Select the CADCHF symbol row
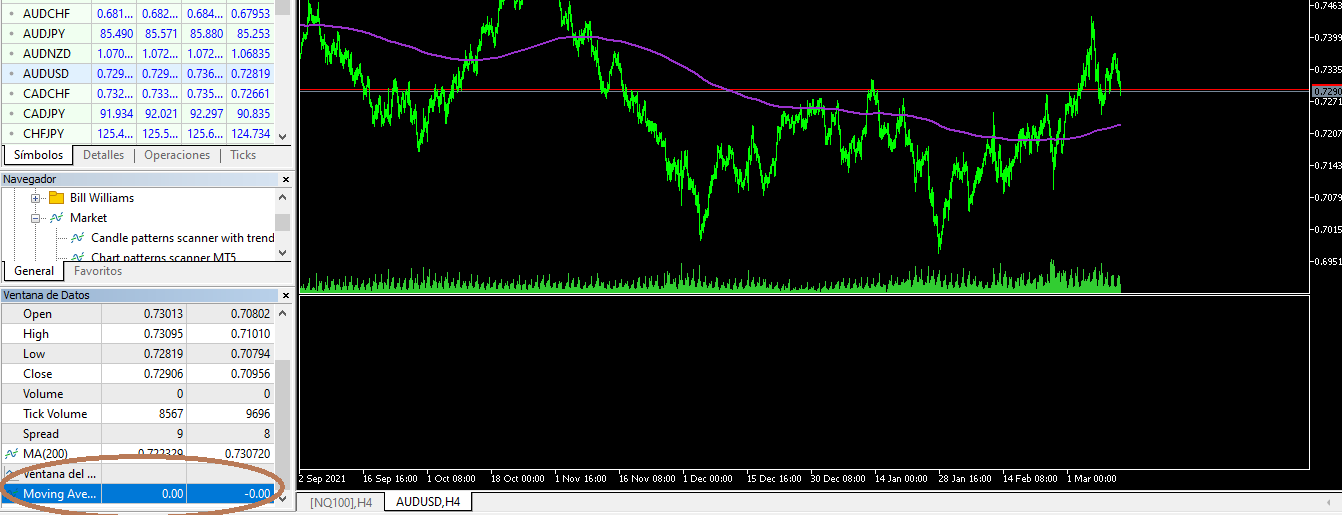This screenshot has width=1342, height=515. [138, 93]
